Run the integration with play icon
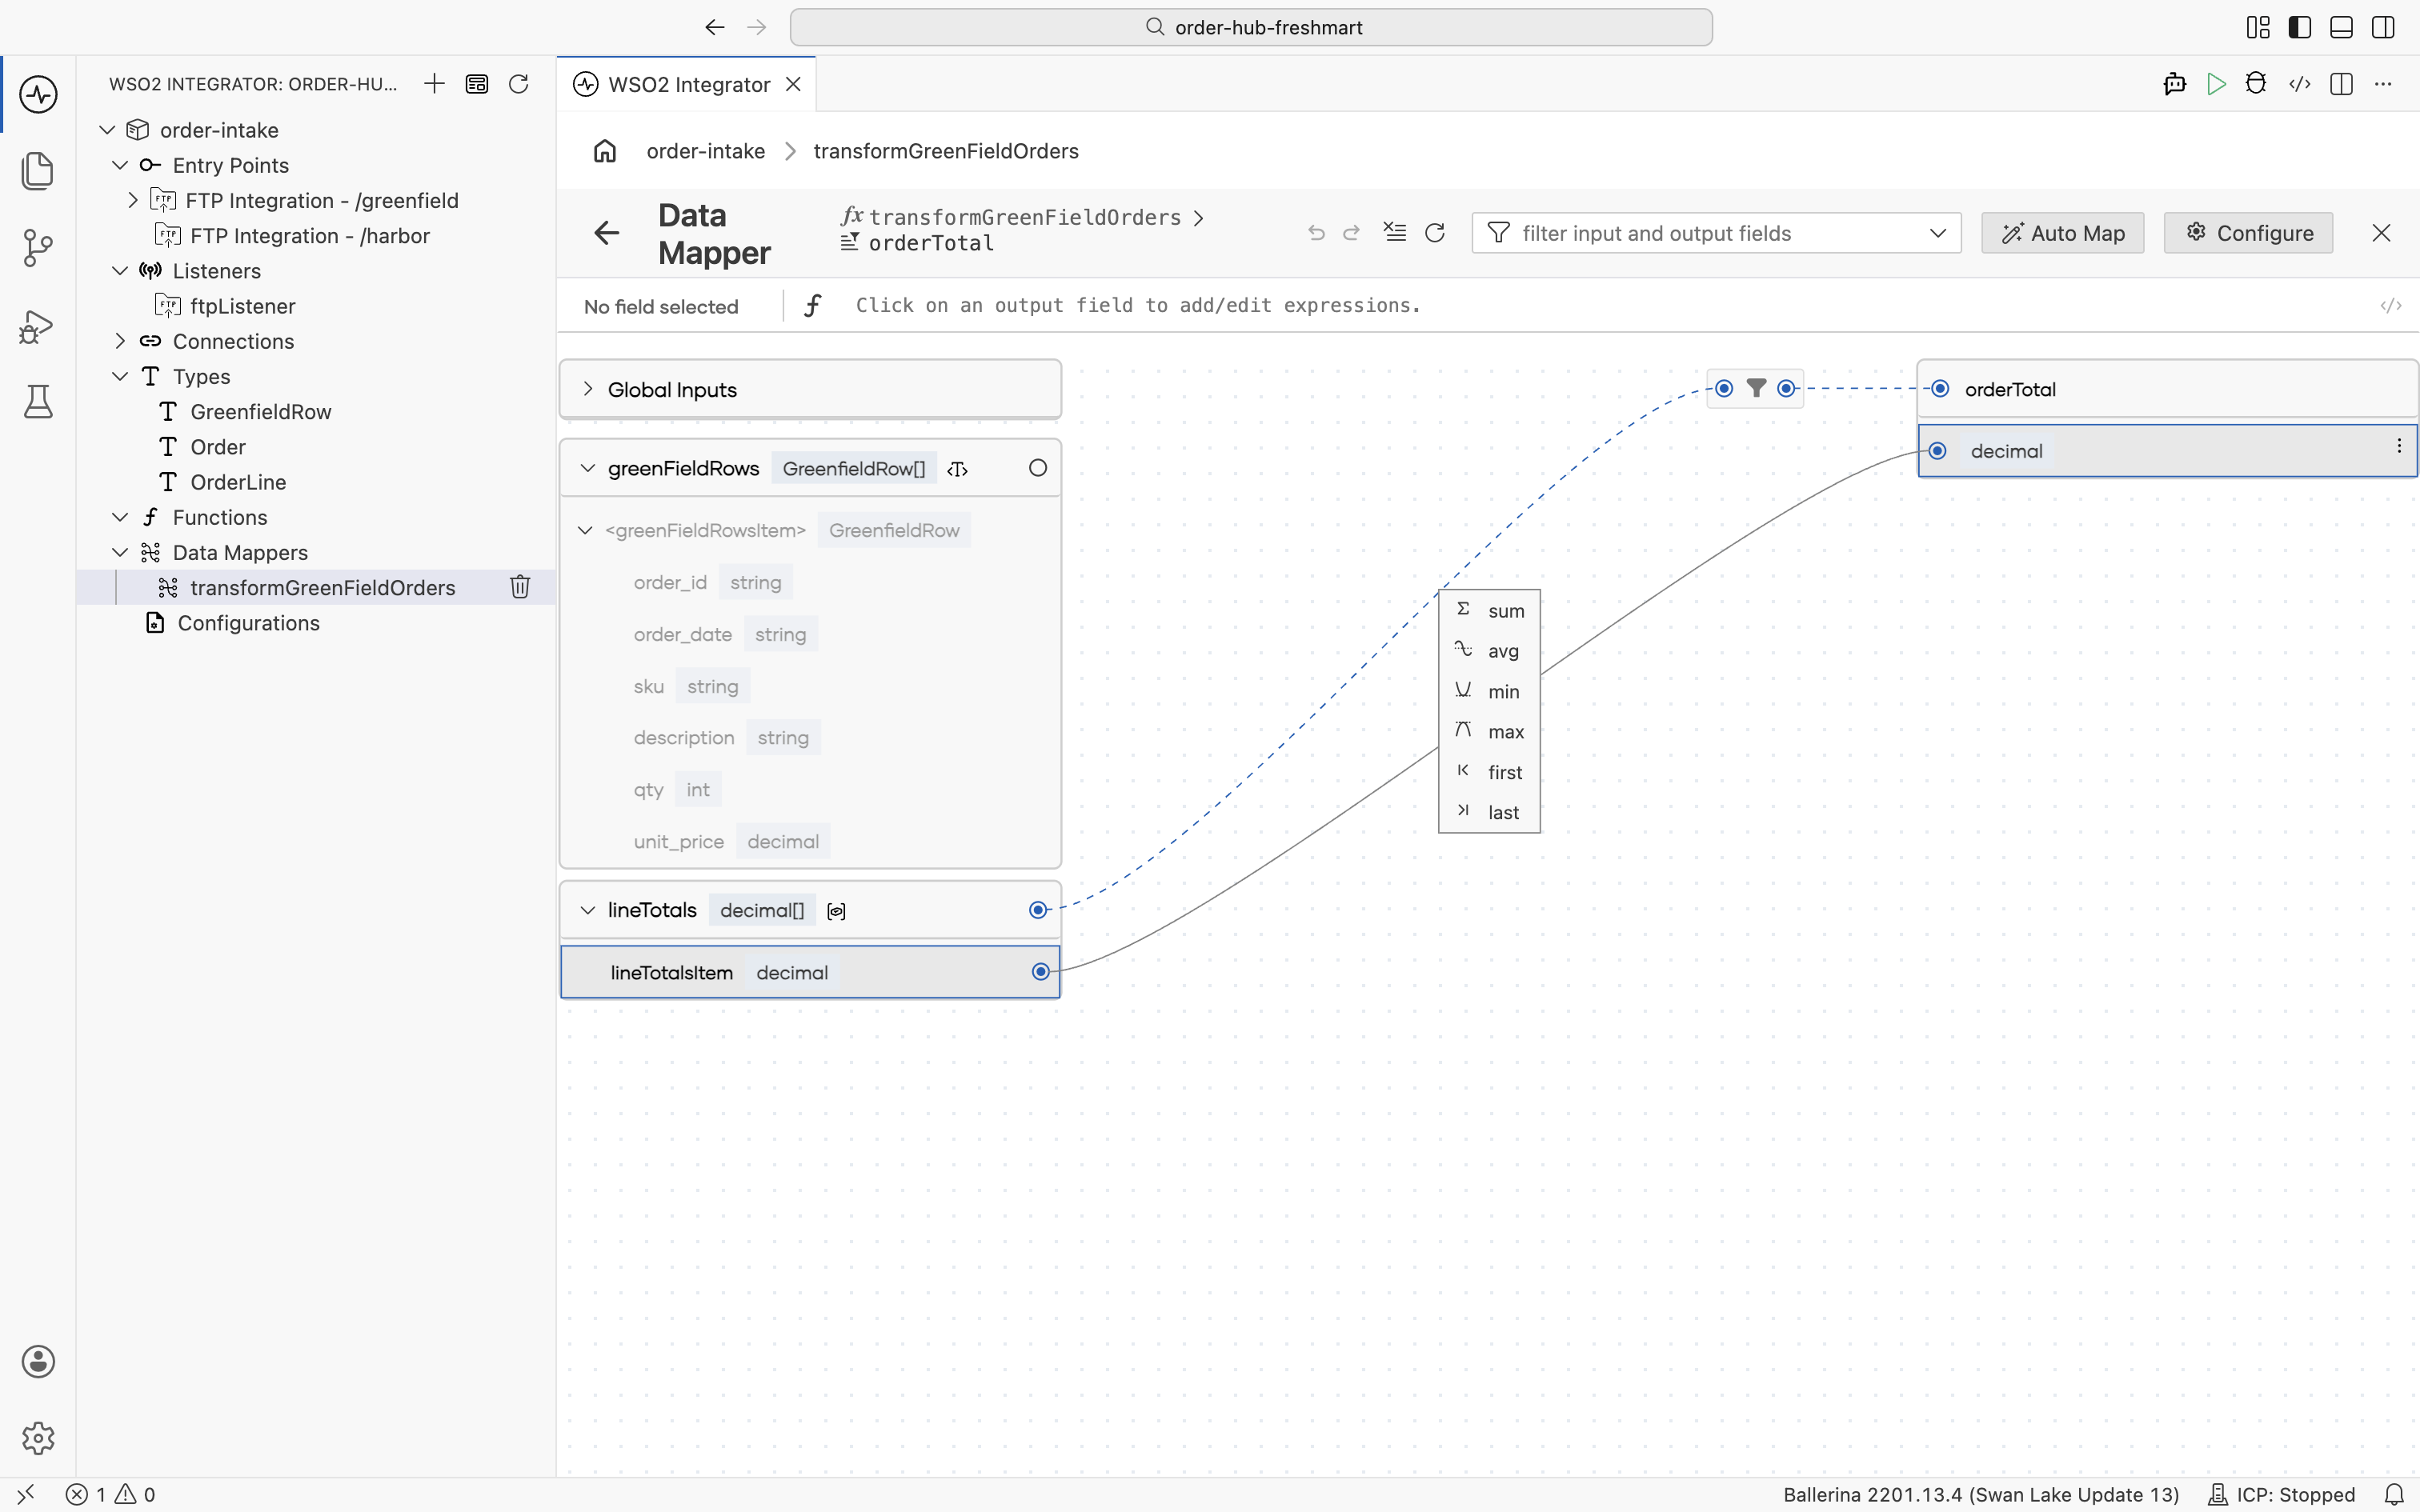This screenshot has width=2420, height=1512. [x=2216, y=84]
